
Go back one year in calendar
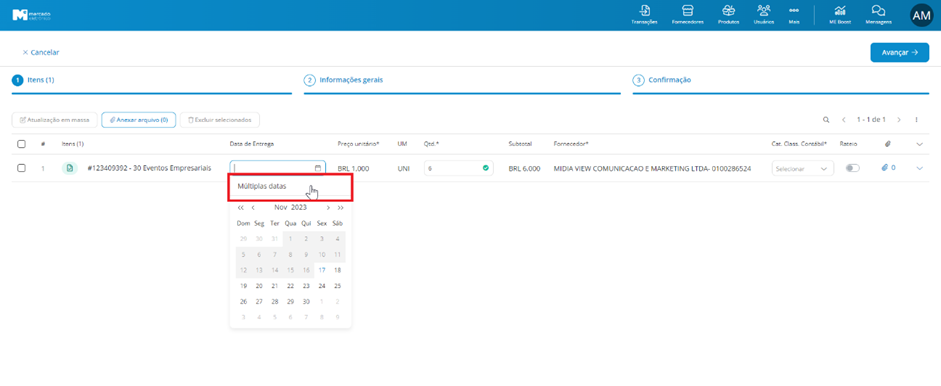point(241,208)
